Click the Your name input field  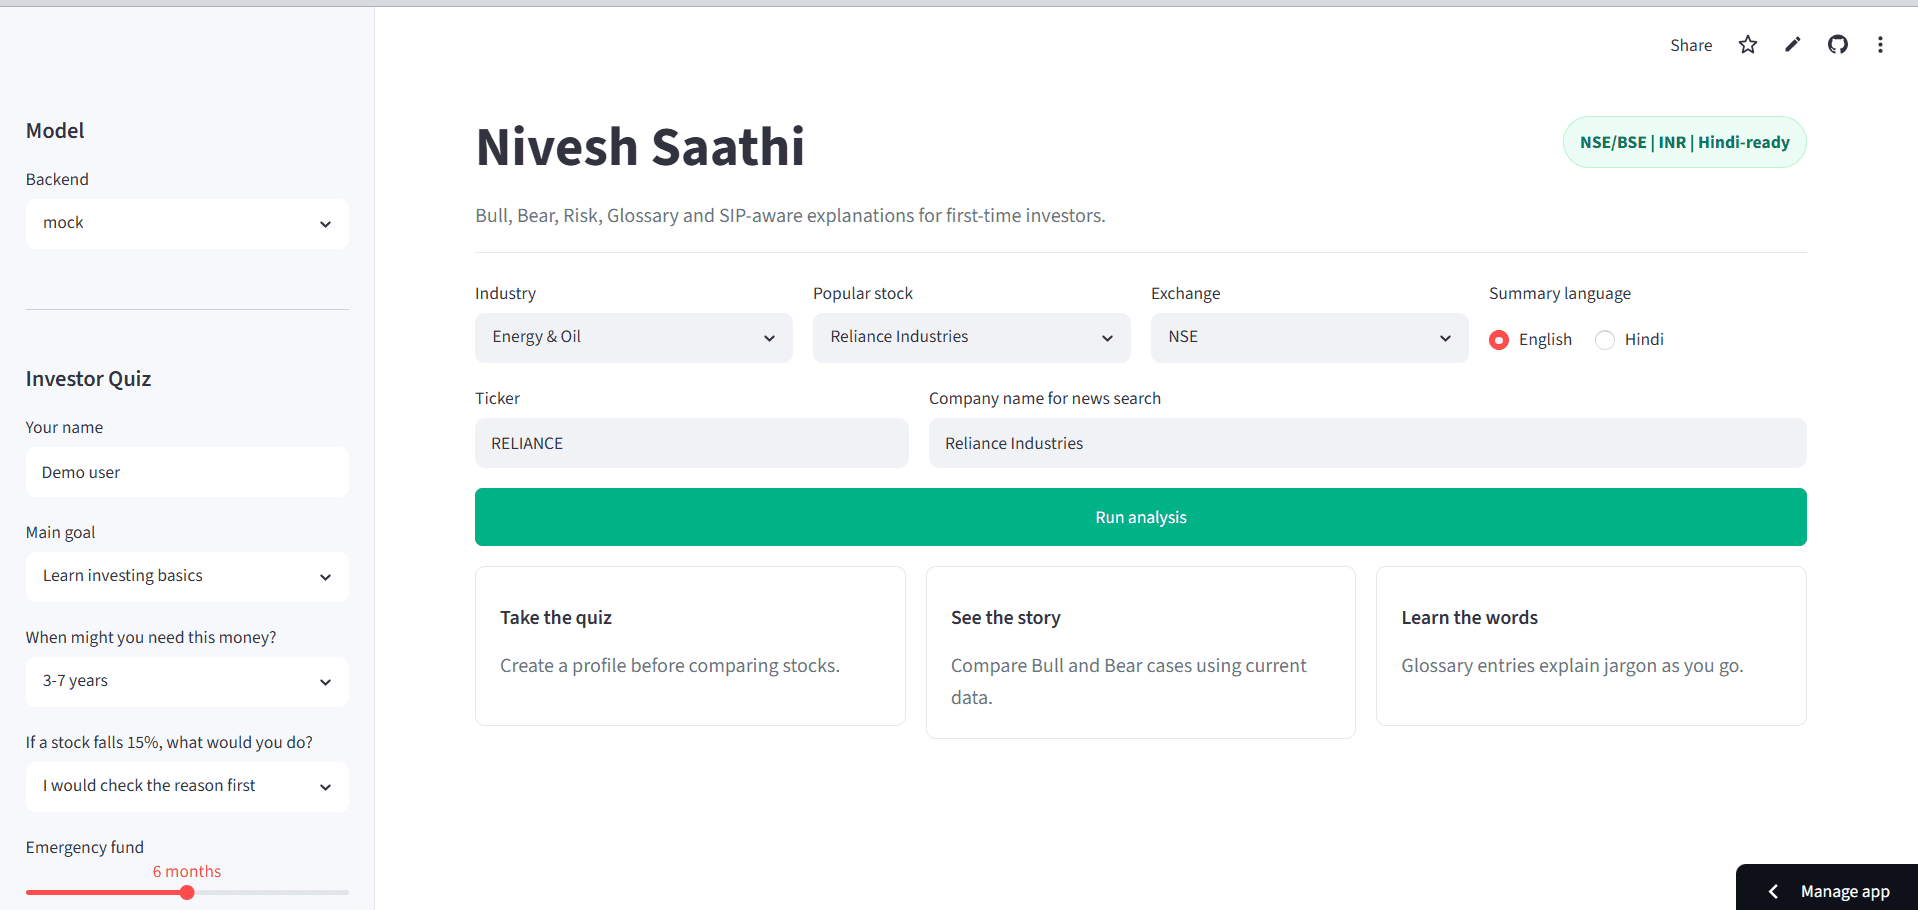pyautogui.click(x=187, y=472)
